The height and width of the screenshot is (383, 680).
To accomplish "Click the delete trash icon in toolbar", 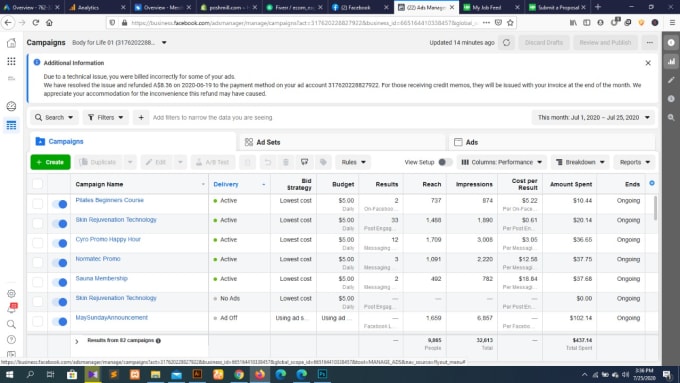I will click(286, 162).
